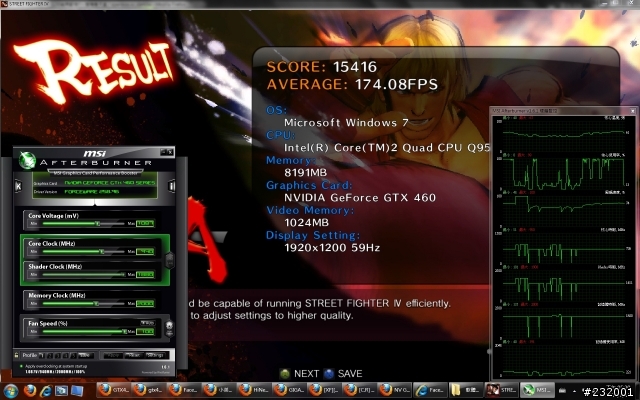Click the MSI Afterburner green logo icon

(27, 160)
